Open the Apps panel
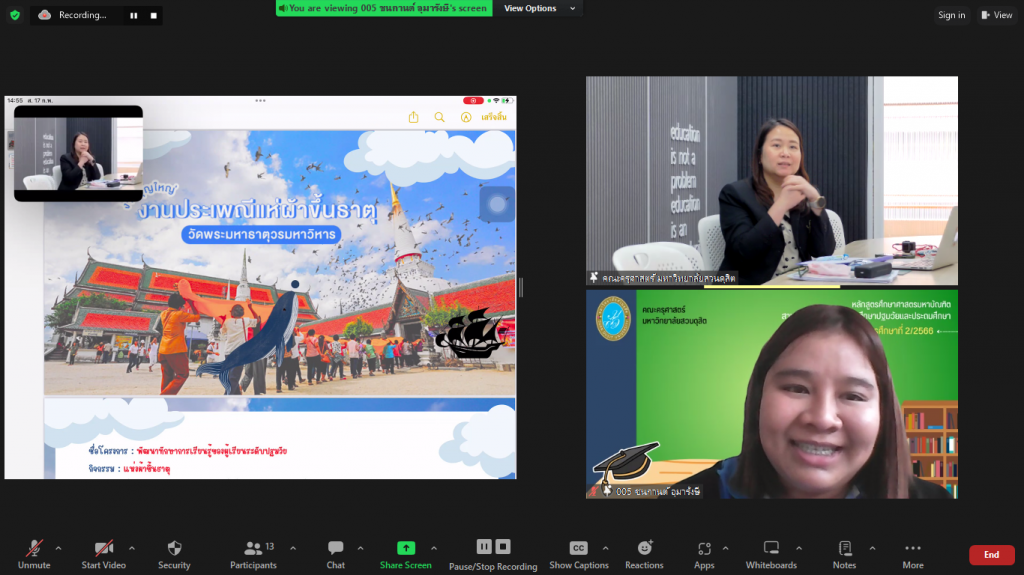 pyautogui.click(x=704, y=549)
